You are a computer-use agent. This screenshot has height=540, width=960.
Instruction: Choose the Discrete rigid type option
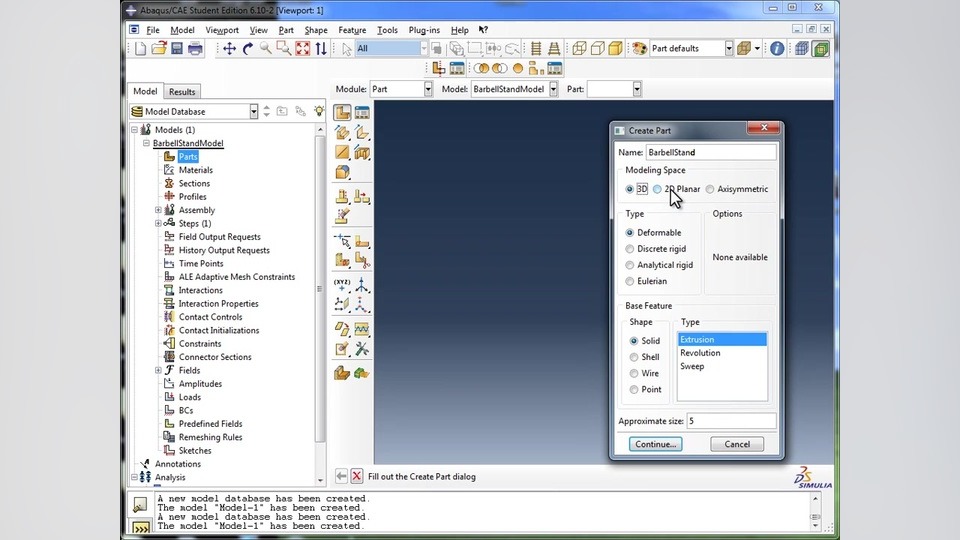(630, 249)
